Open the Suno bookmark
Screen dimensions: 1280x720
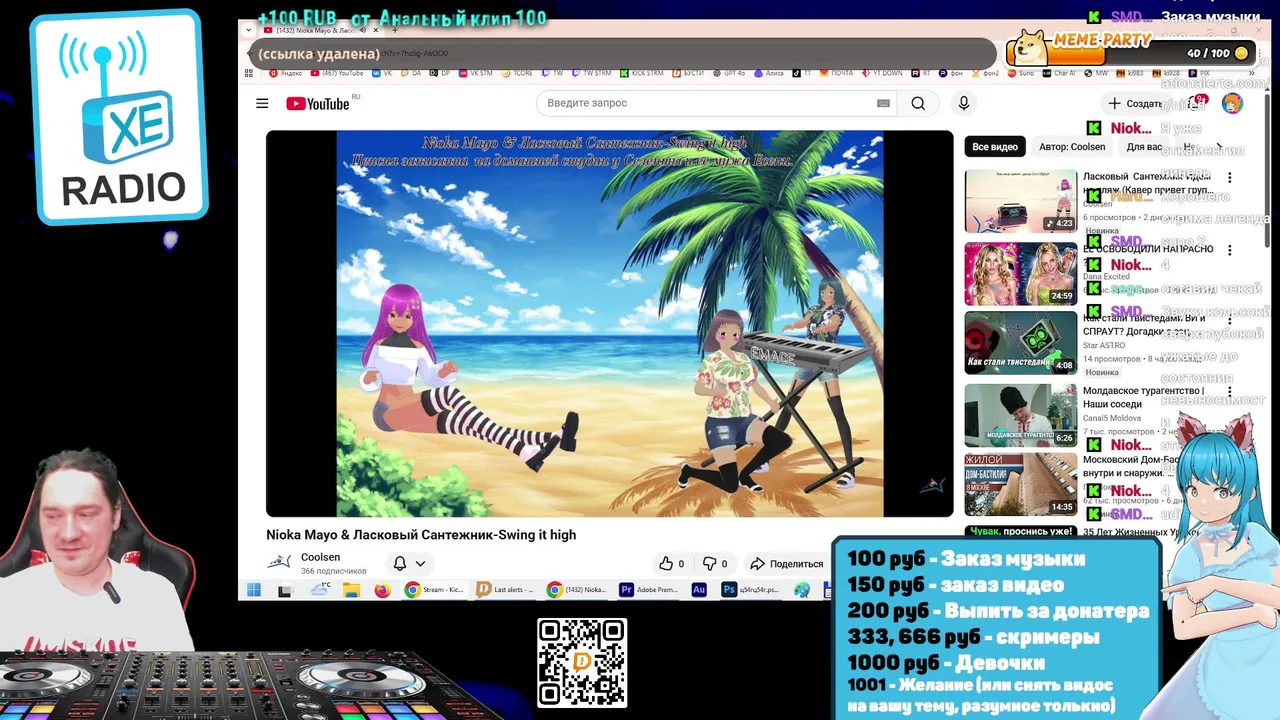(1021, 73)
